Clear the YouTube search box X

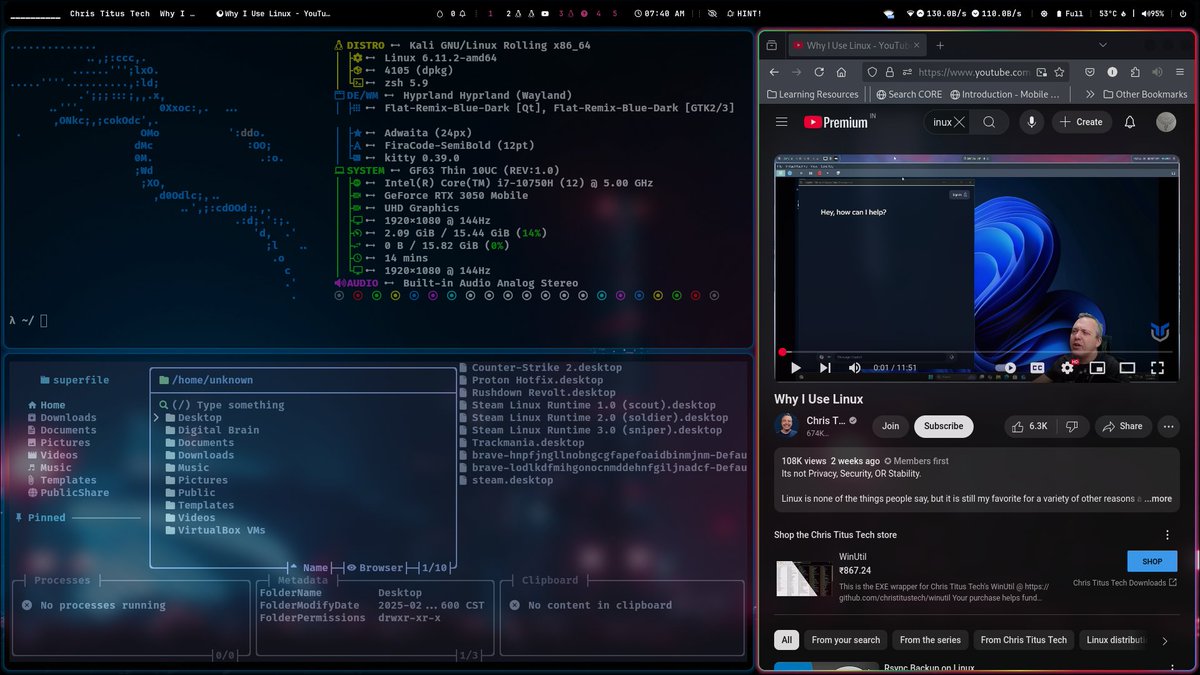[959, 122]
